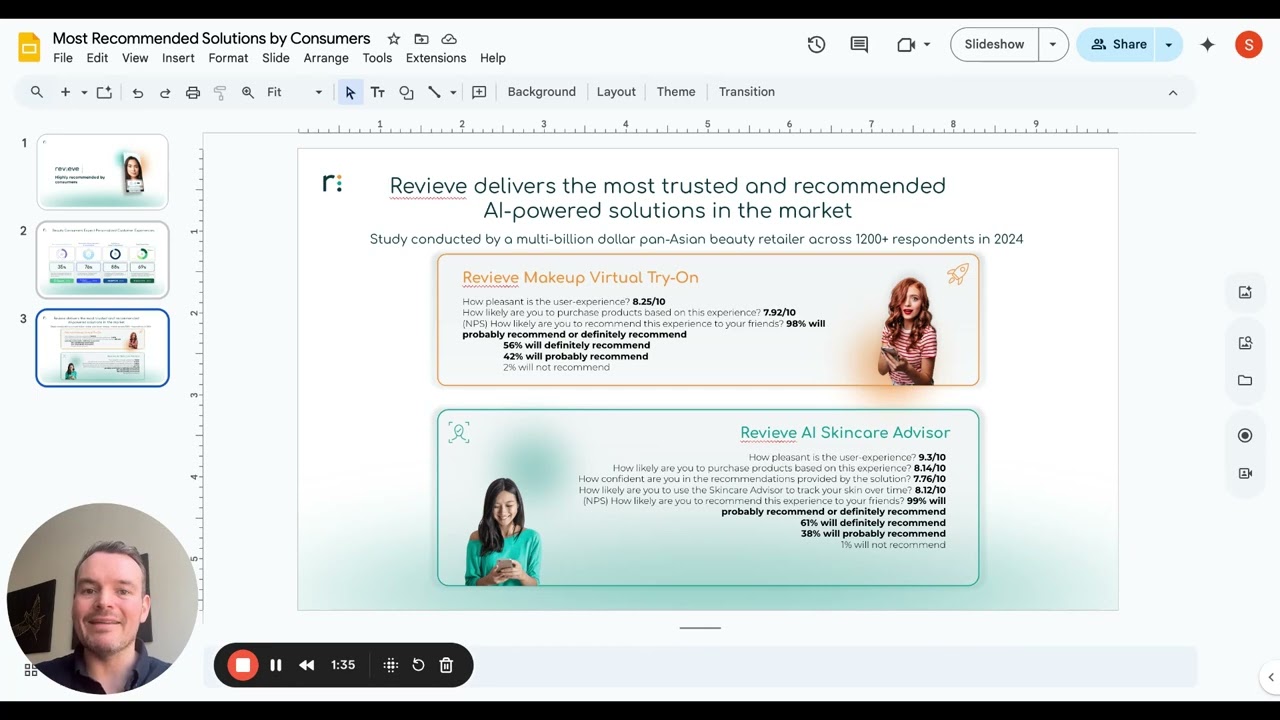Stop the screen recording

(242, 665)
